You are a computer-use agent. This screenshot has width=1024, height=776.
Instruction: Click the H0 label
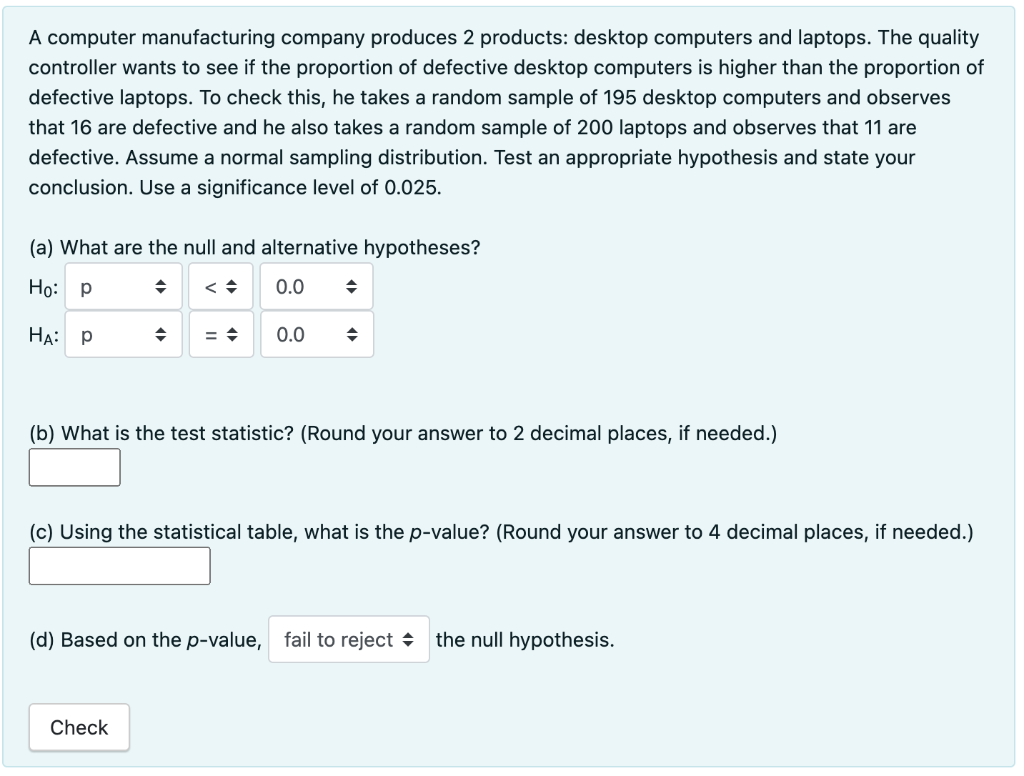pyautogui.click(x=43, y=288)
